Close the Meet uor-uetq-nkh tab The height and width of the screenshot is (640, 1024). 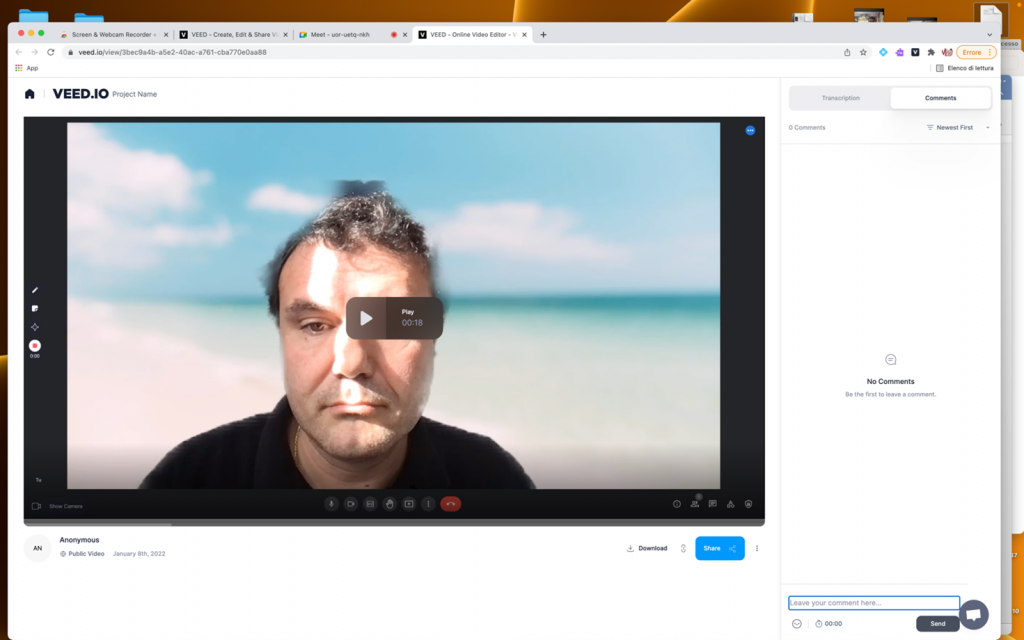pyautogui.click(x=405, y=35)
